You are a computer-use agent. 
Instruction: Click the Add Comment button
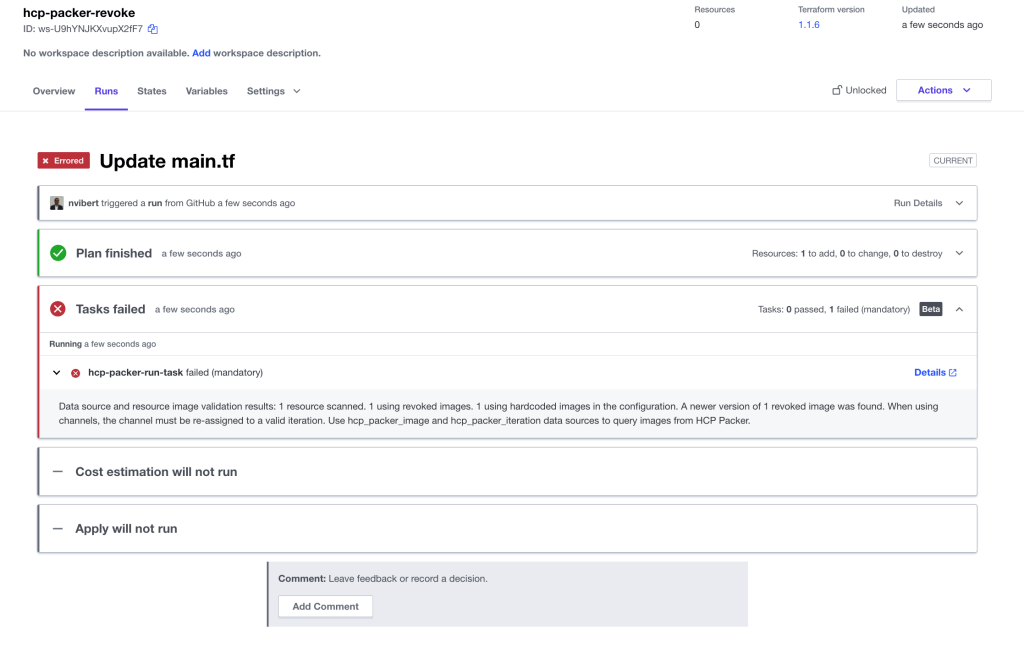point(325,606)
